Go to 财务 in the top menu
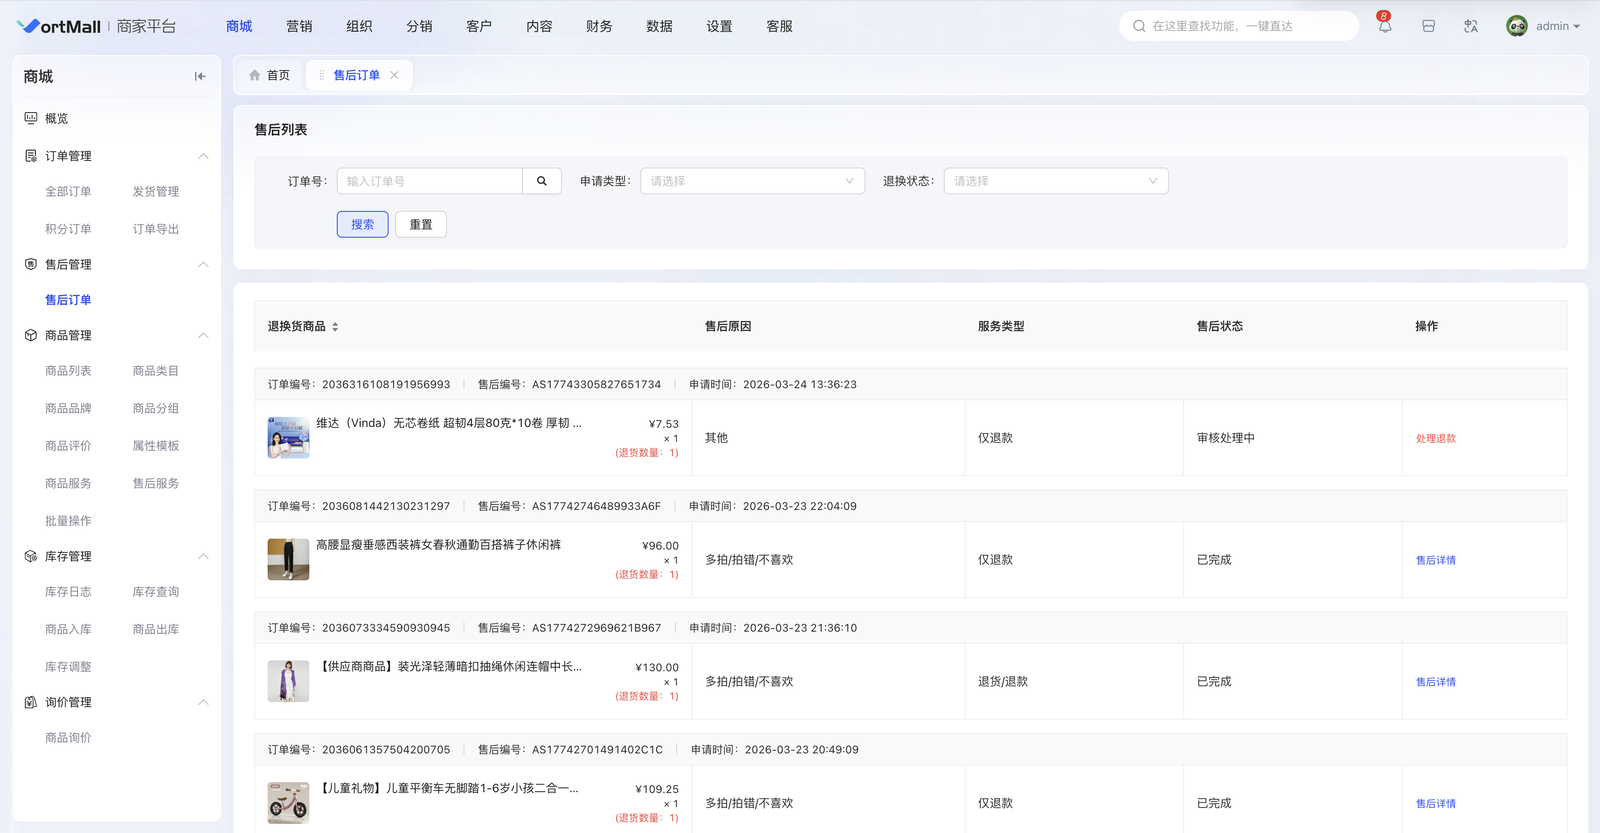 click(599, 27)
